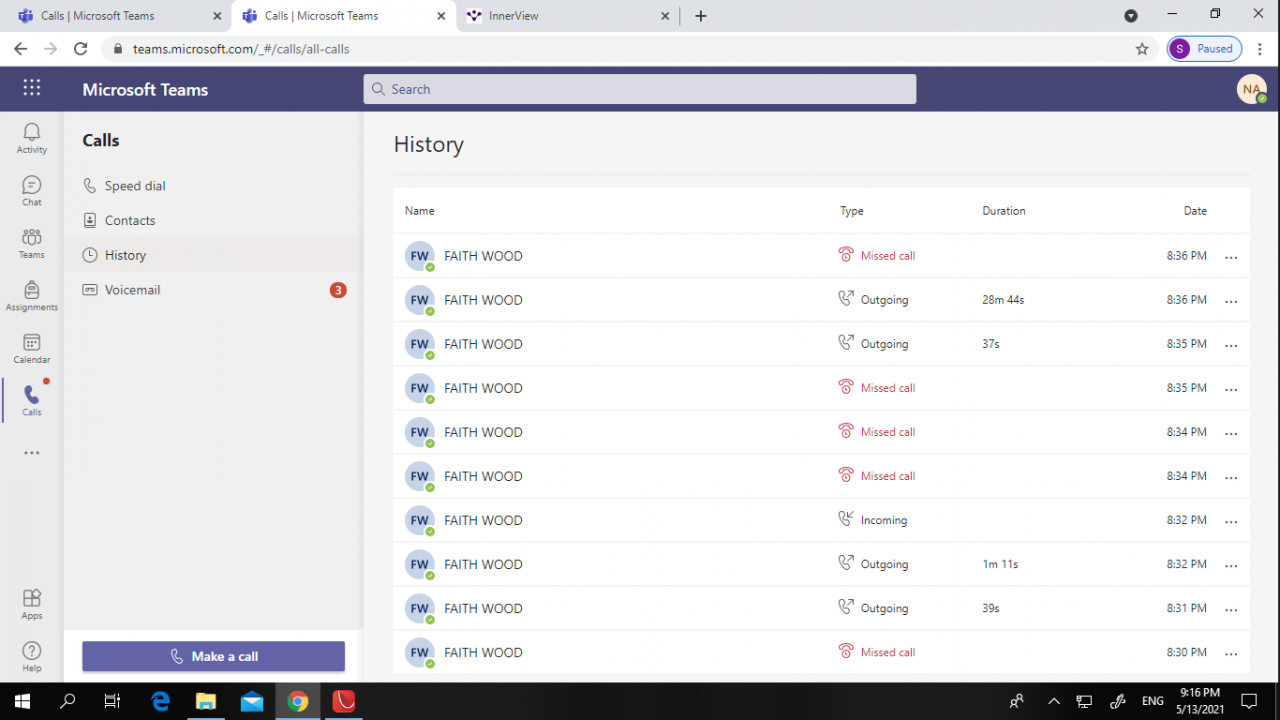The height and width of the screenshot is (720, 1280).
Task: Select the Calls icon in sidebar
Action: coord(32,400)
